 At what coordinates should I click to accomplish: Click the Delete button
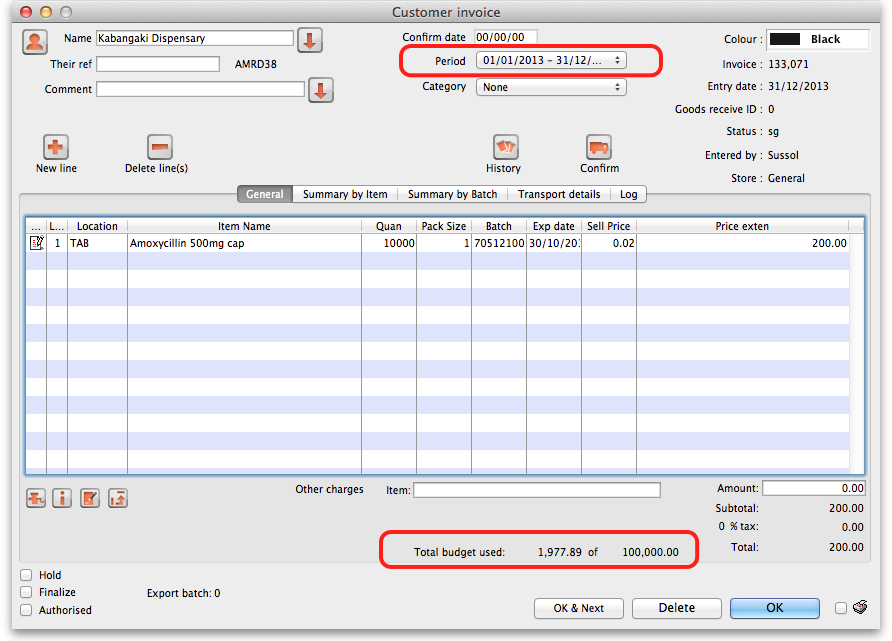677,608
